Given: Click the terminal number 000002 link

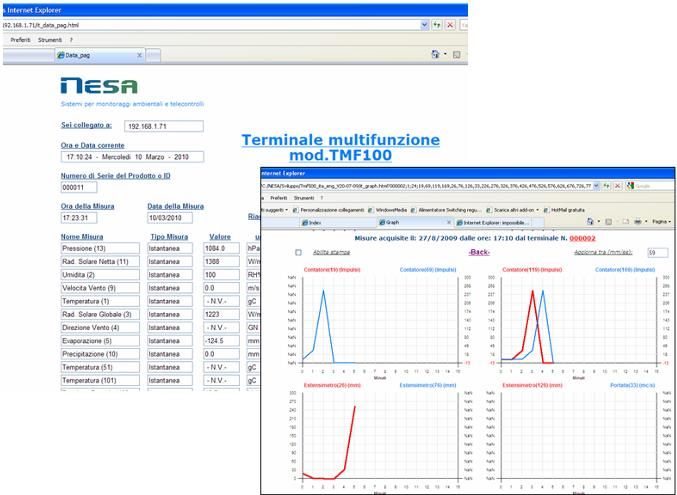Looking at the screenshot, I should pos(582,238).
